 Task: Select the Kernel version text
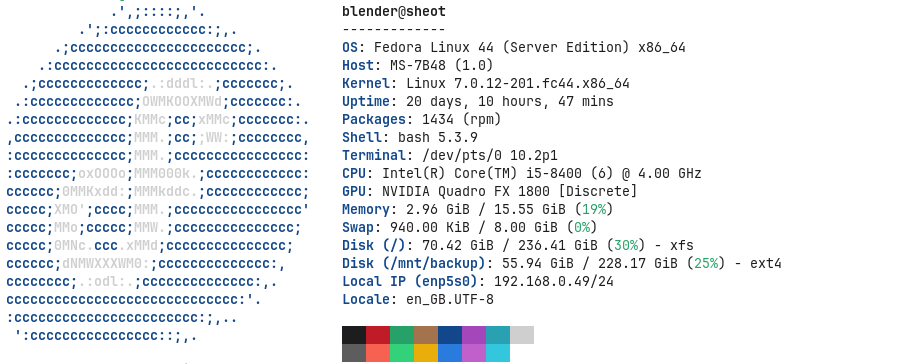[518, 83]
